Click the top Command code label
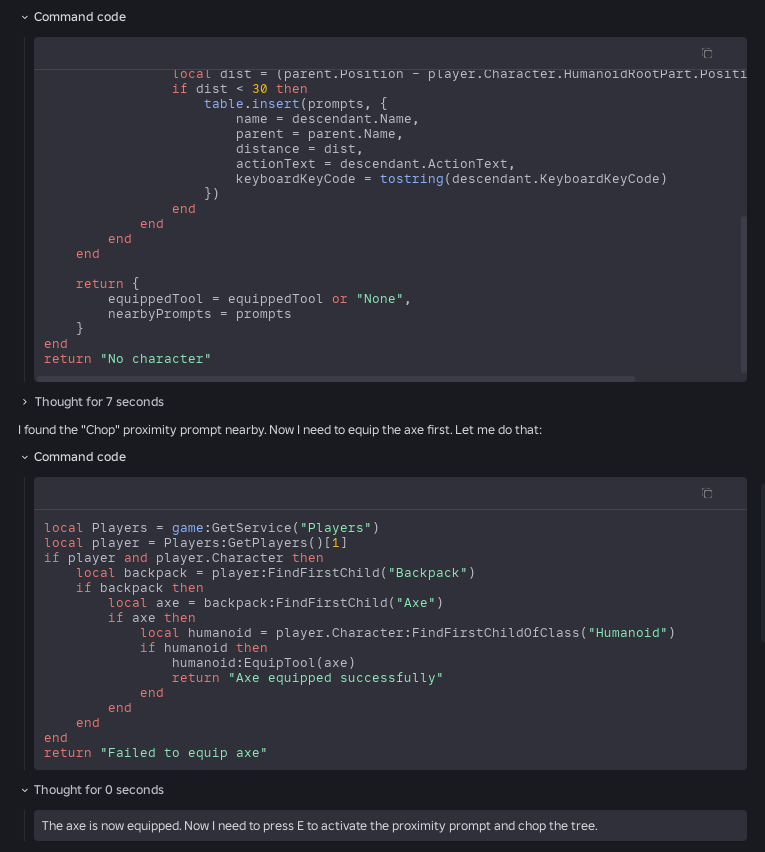Image resolution: width=765 pixels, height=852 pixels. 80,17
